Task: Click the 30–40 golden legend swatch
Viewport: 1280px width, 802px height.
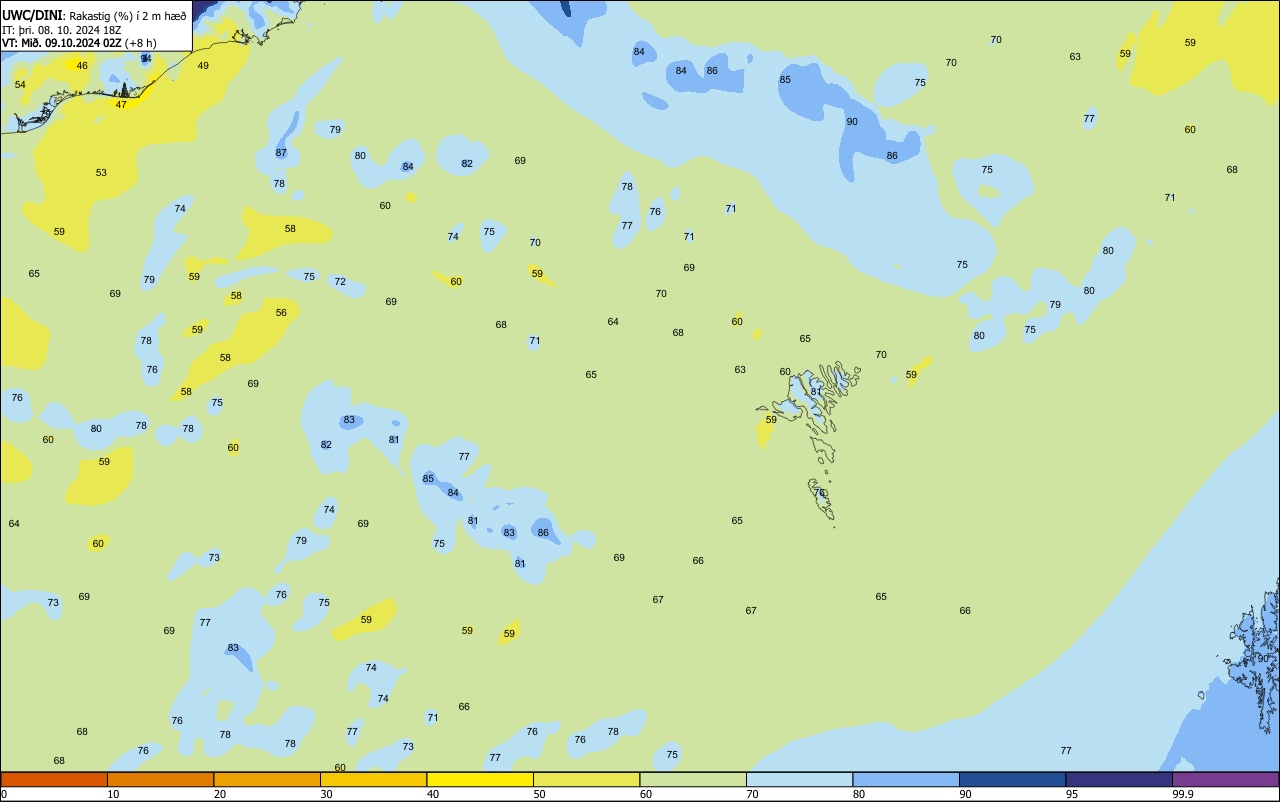Action: [x=374, y=779]
